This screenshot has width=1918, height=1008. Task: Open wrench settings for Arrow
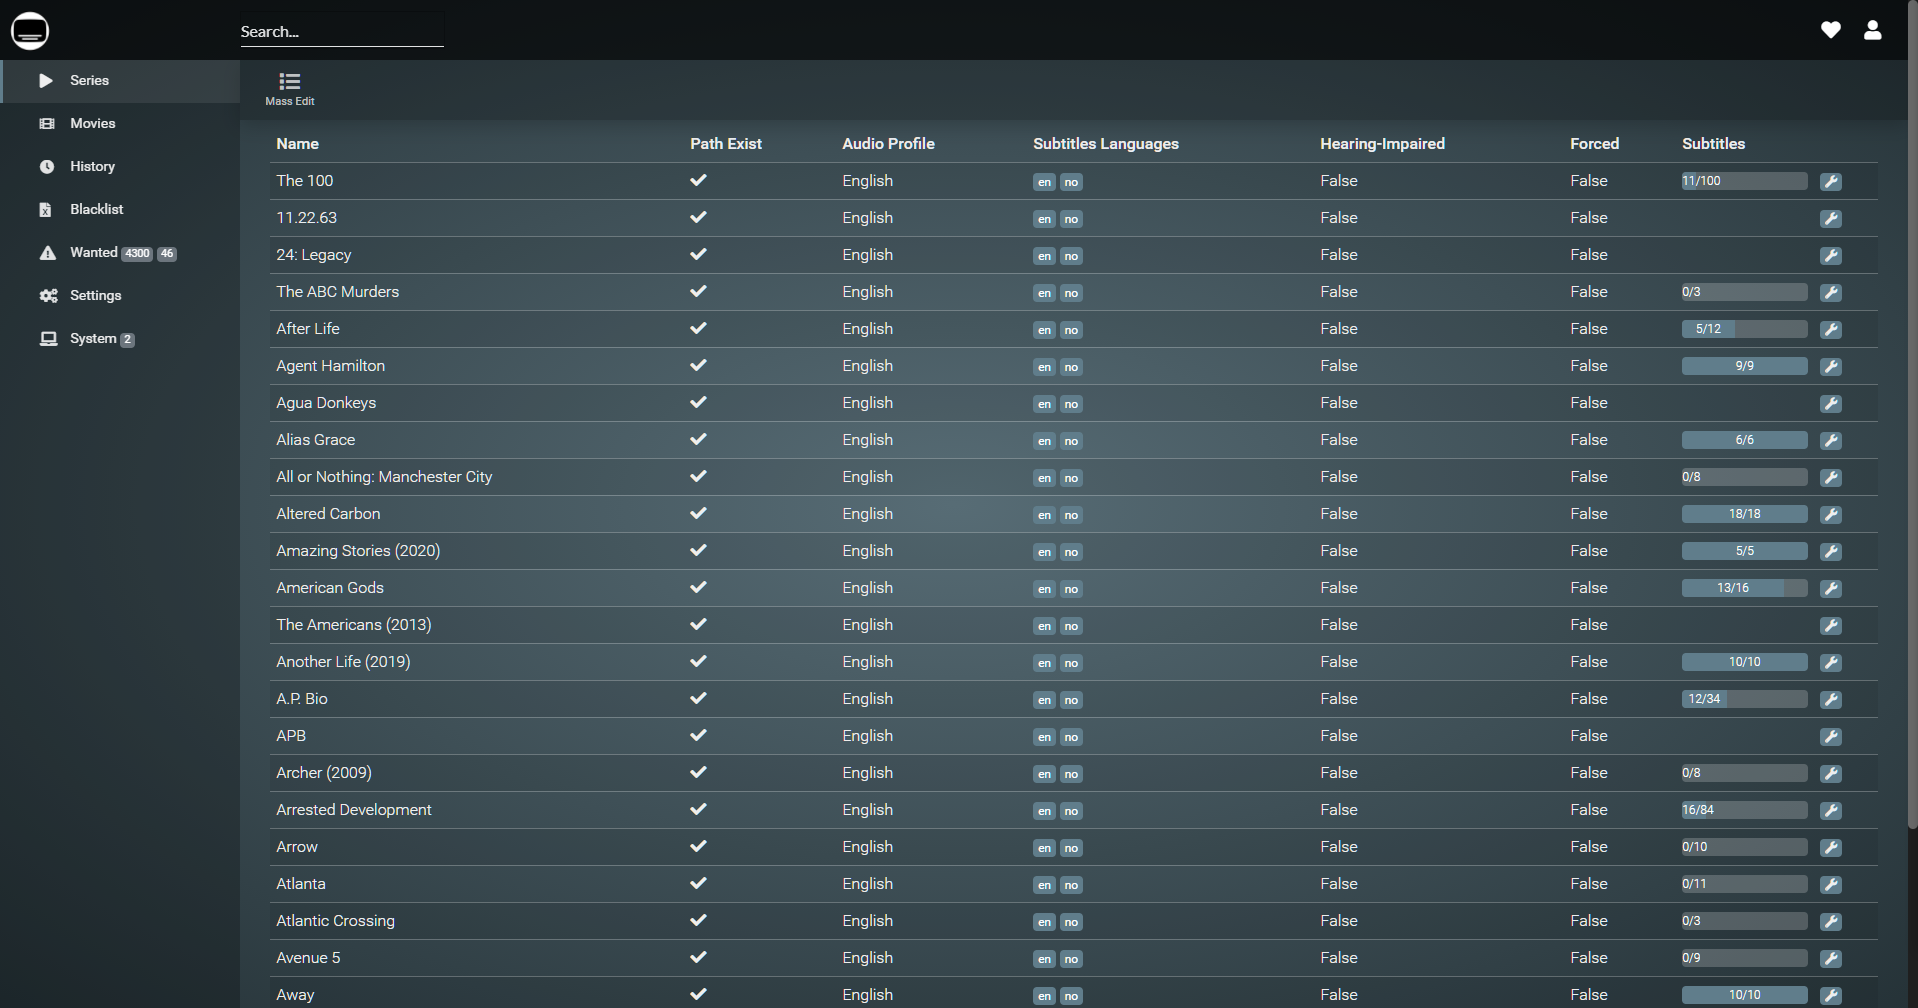click(1830, 848)
